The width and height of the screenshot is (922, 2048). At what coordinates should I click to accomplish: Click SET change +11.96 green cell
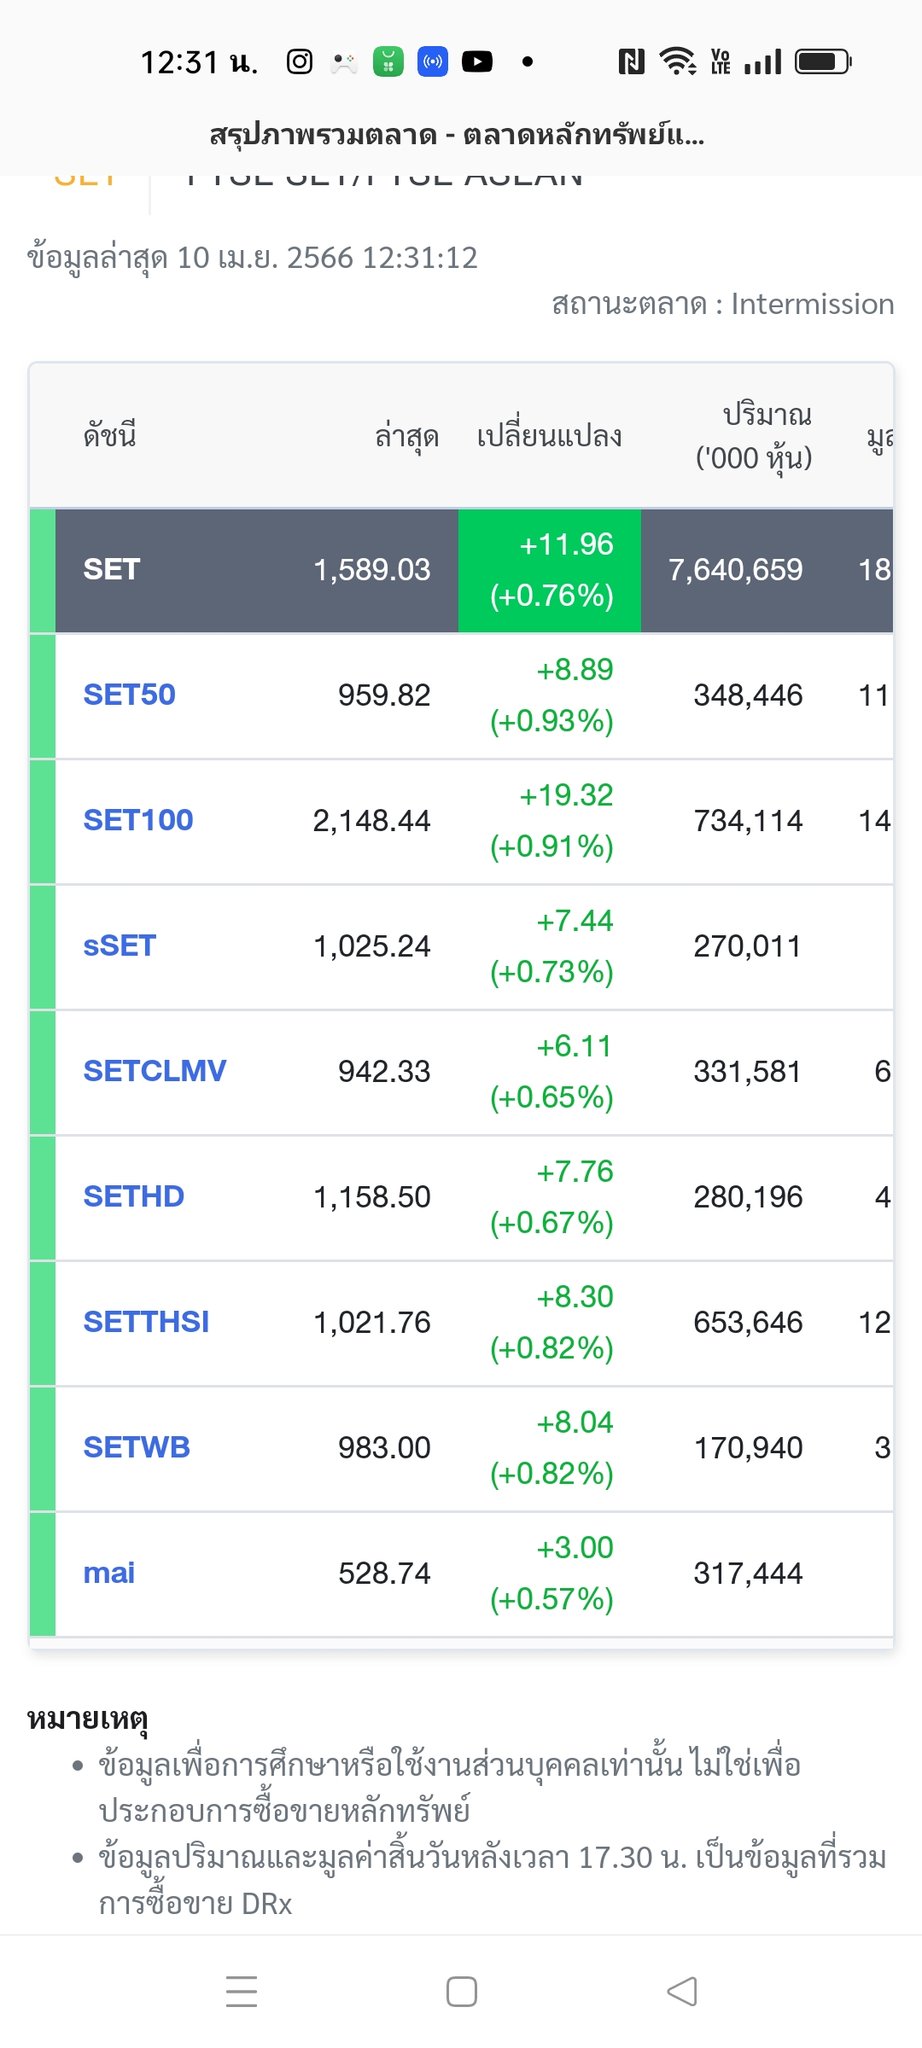click(550, 570)
